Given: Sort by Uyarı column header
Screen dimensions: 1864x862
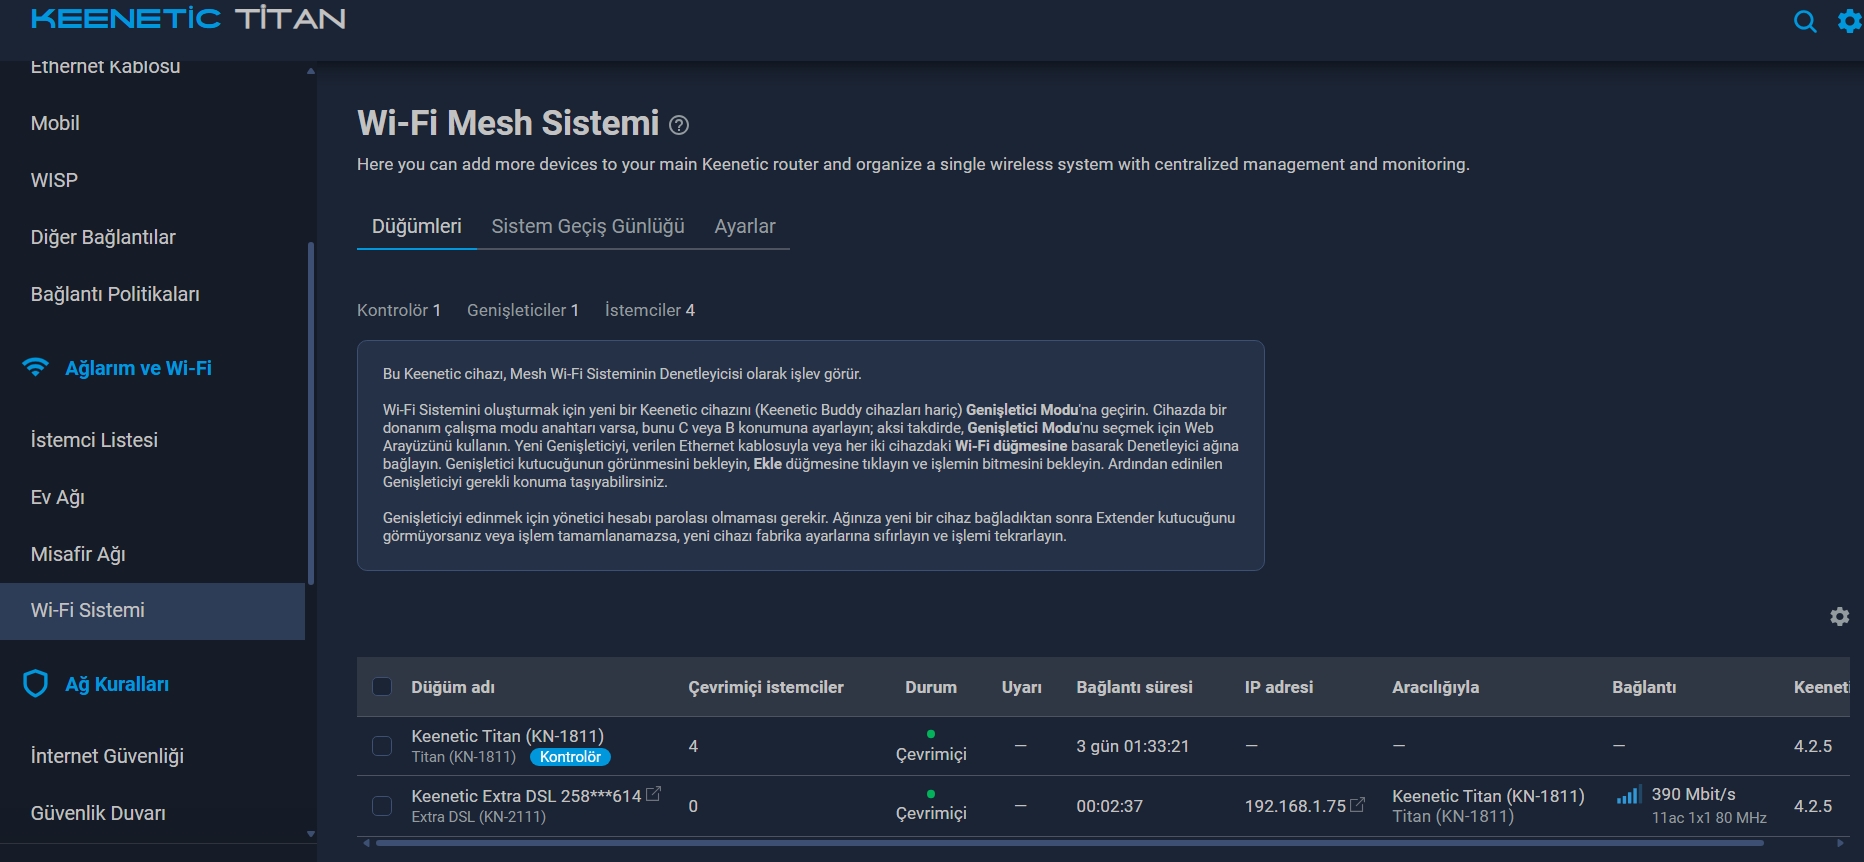Looking at the screenshot, I should 1022,687.
